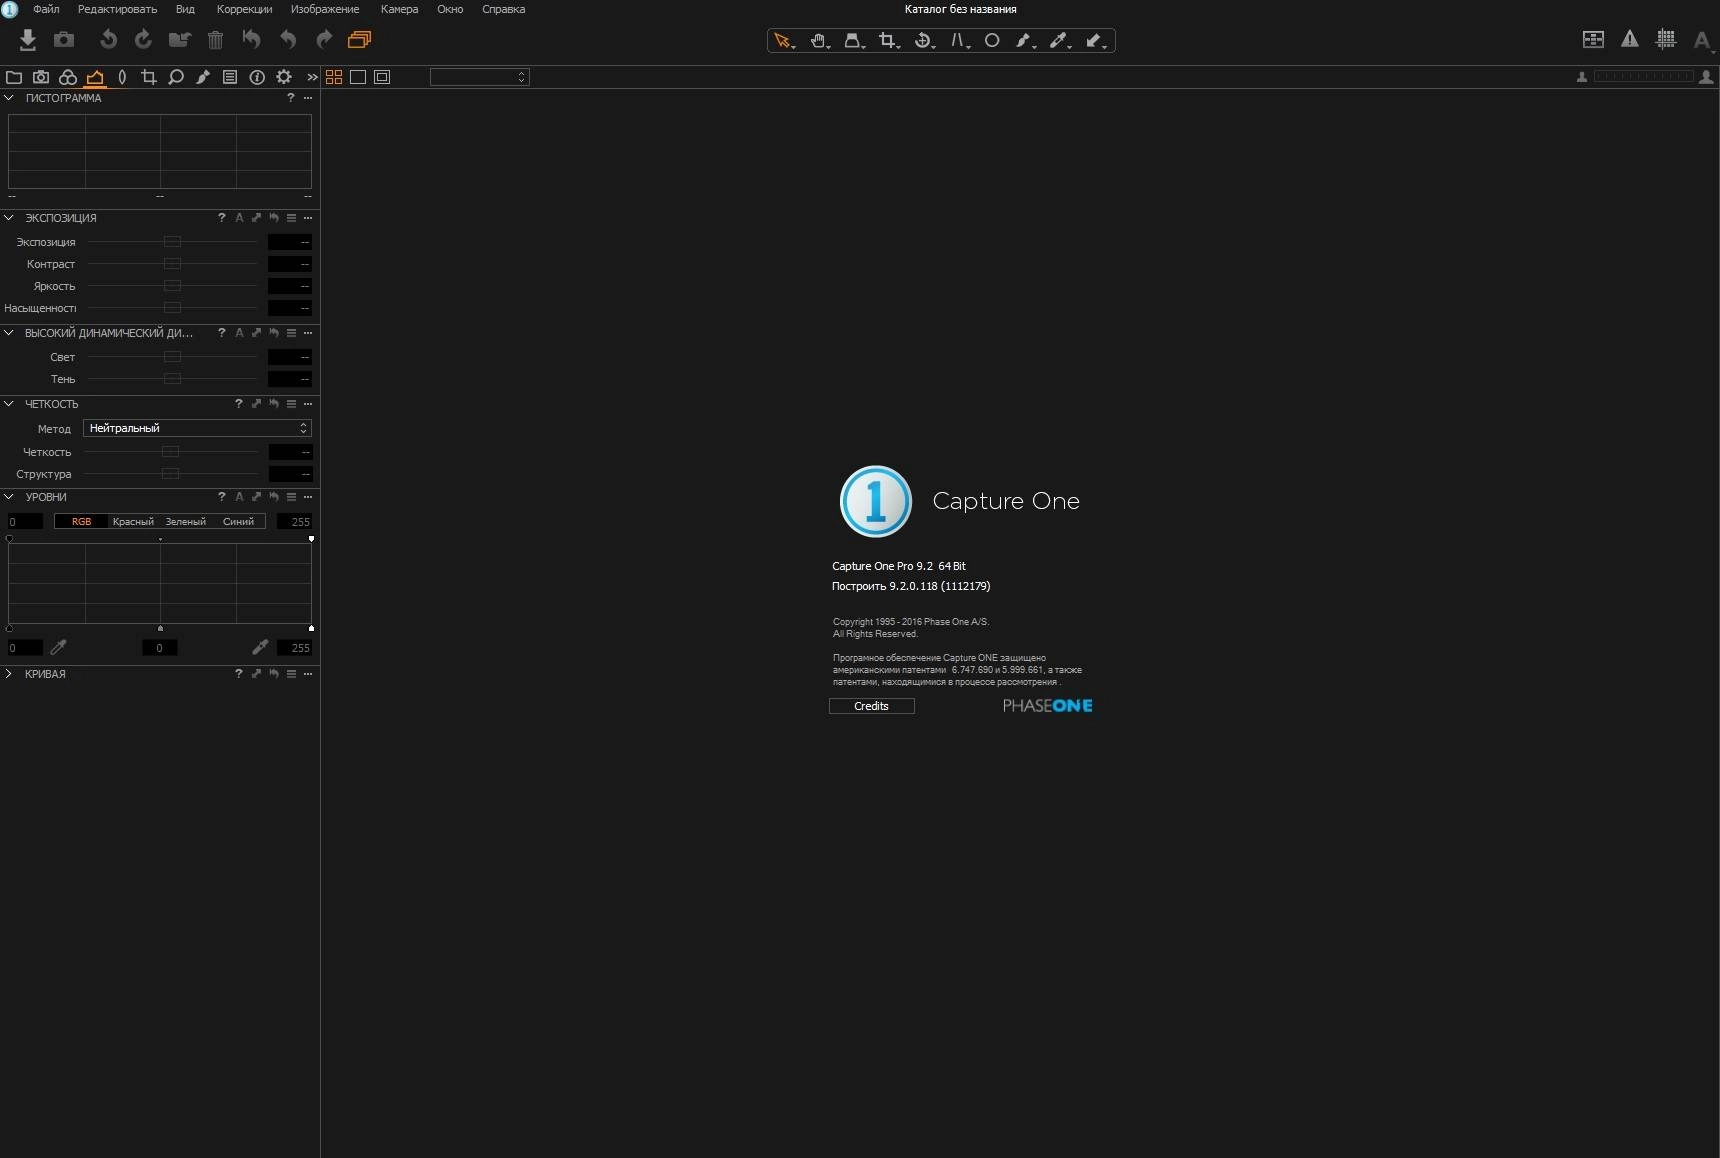
Task: Click the move-to-folder icon
Action: (180, 40)
